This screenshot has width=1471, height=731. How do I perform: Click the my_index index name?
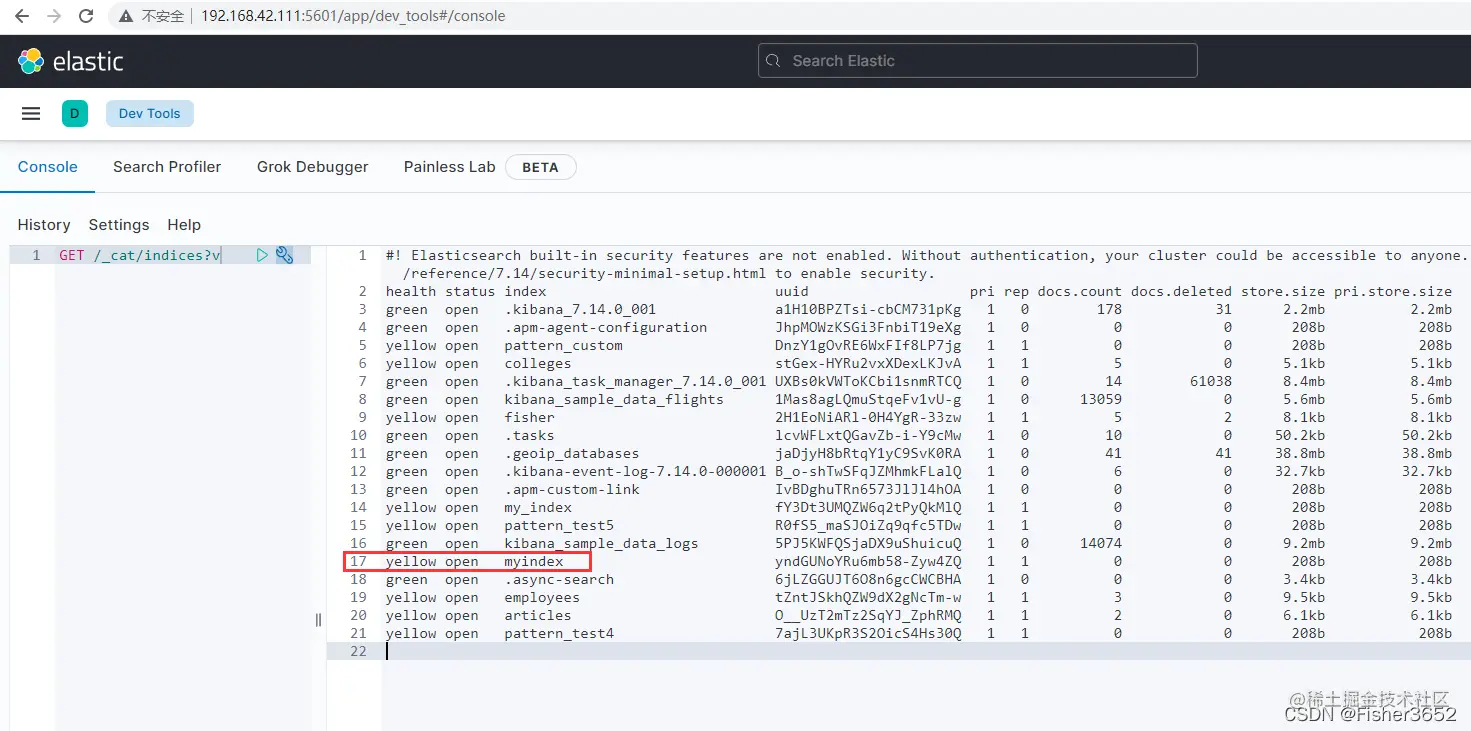(538, 507)
